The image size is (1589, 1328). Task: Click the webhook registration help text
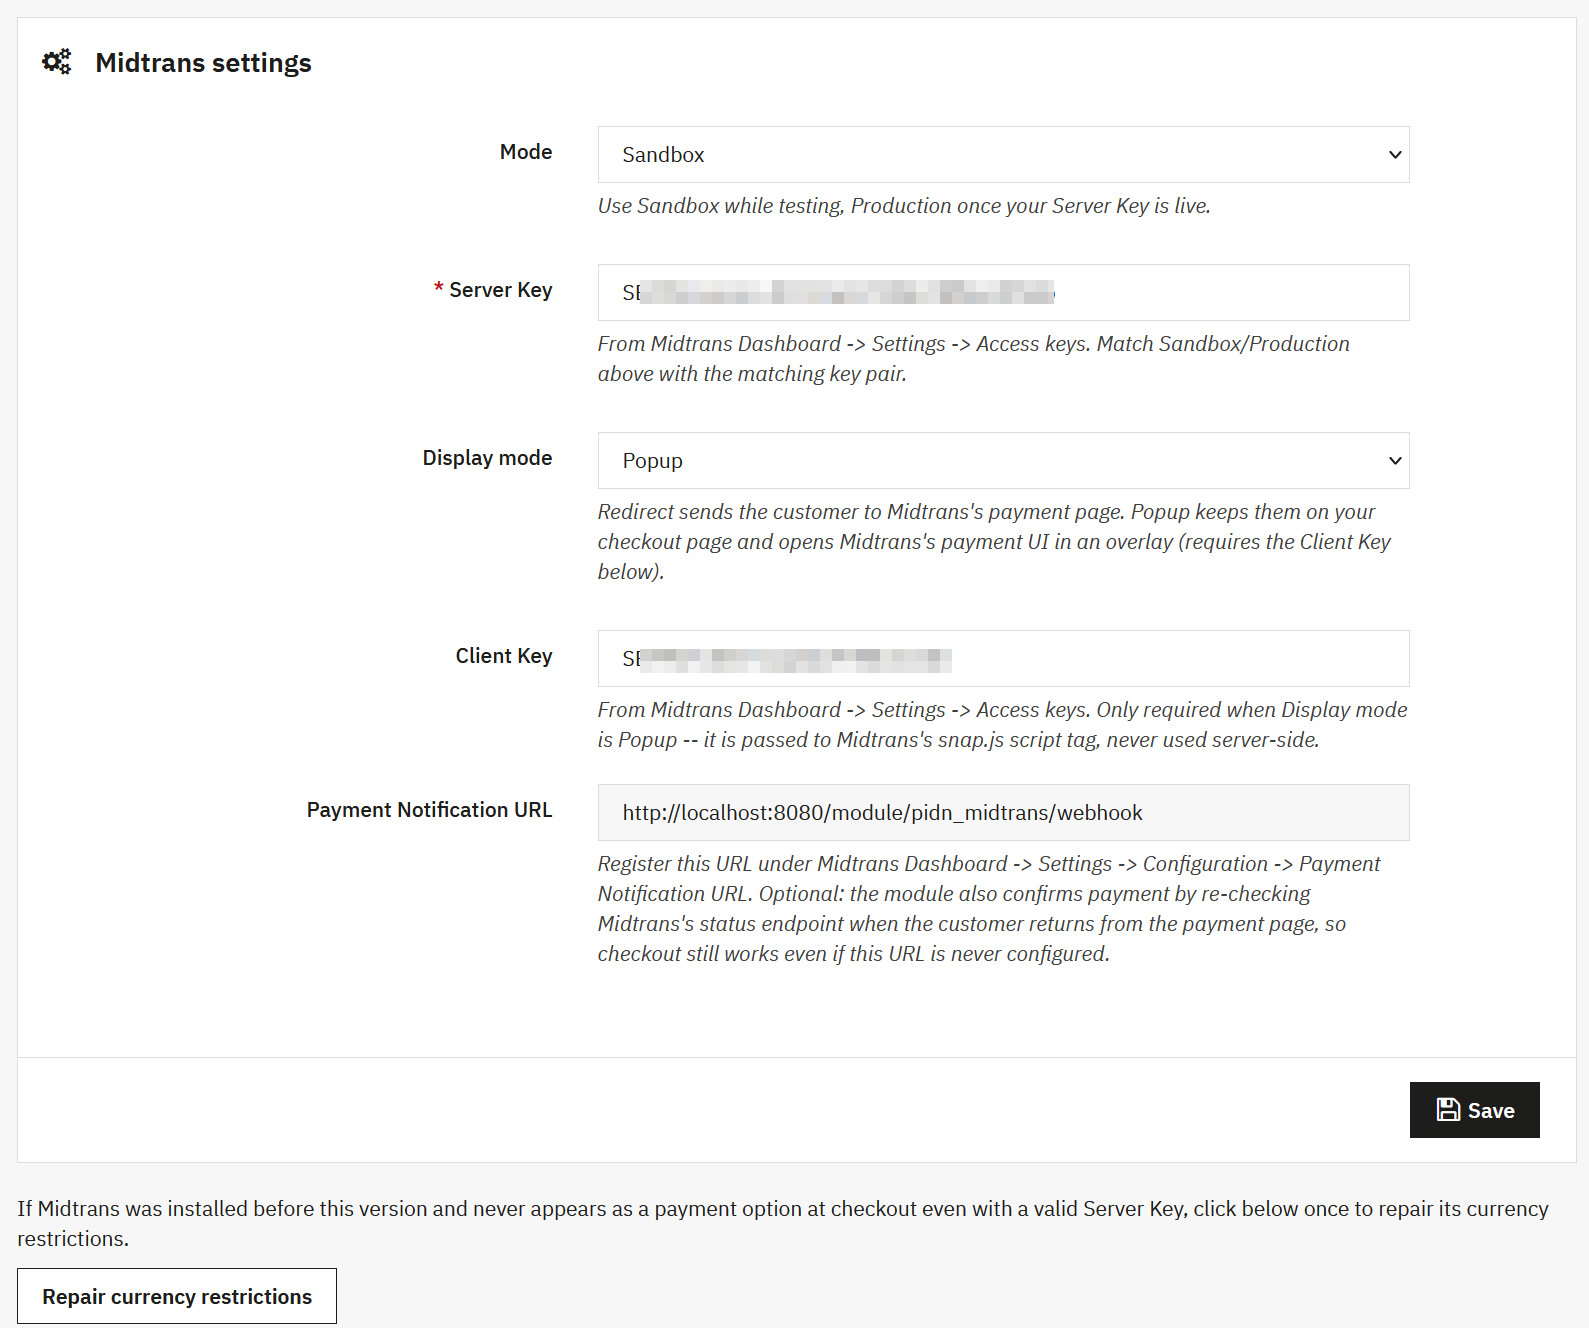pos(989,909)
